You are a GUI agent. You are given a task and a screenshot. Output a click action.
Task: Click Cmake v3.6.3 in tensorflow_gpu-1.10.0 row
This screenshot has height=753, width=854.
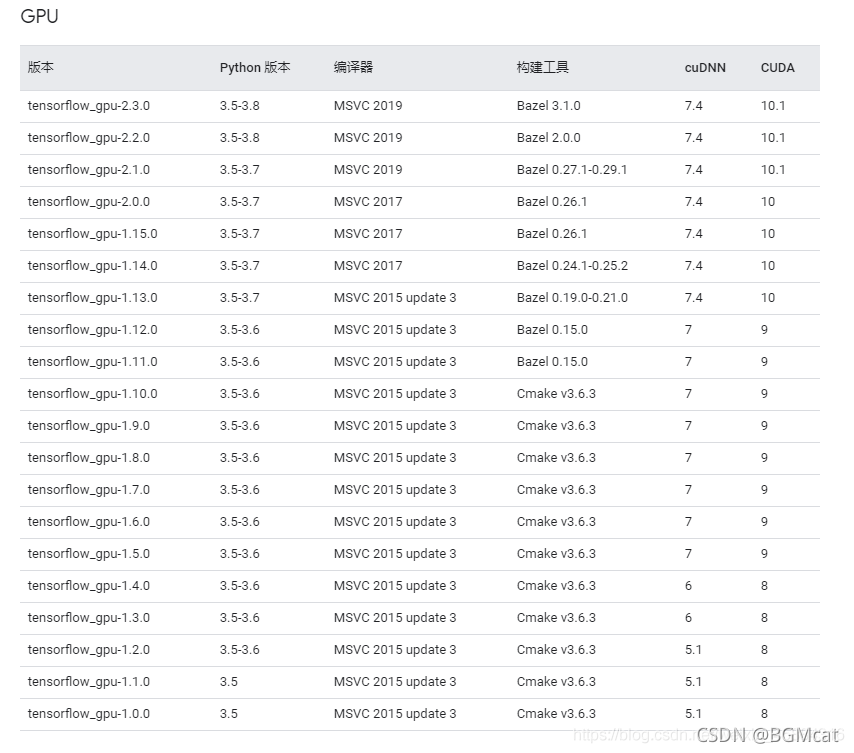tap(556, 394)
